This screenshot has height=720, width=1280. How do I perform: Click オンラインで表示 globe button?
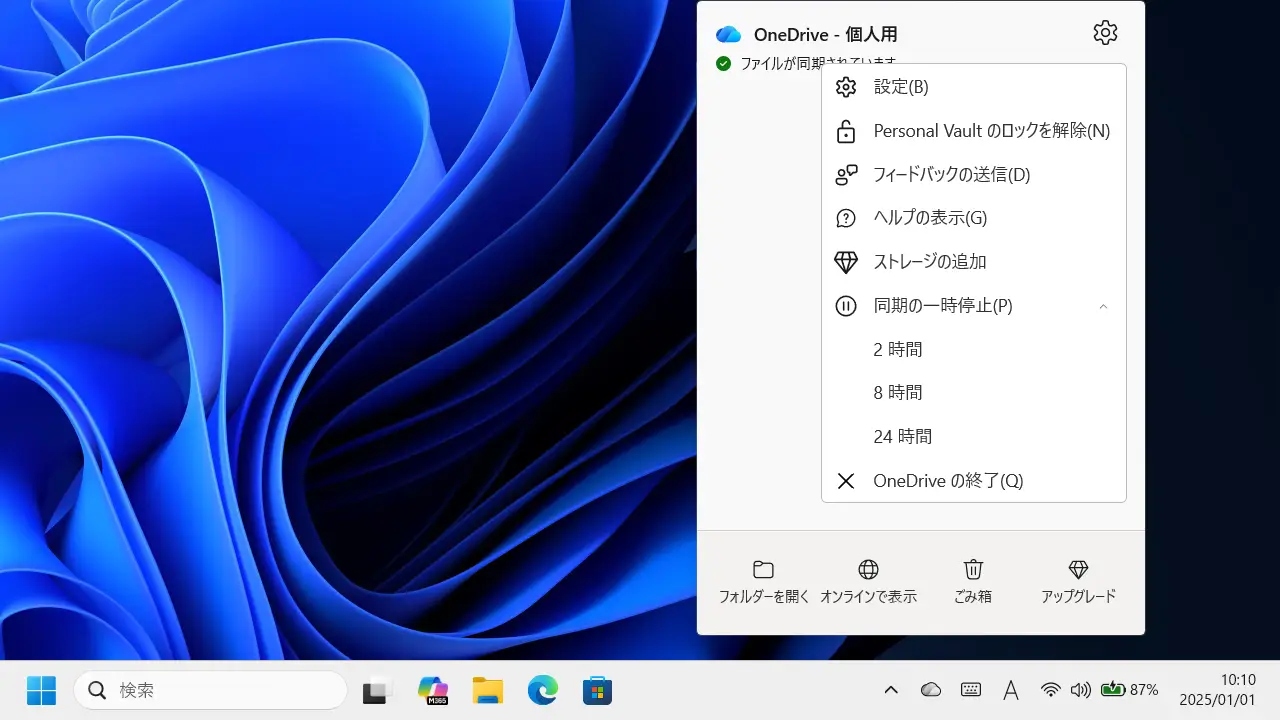coord(868,582)
